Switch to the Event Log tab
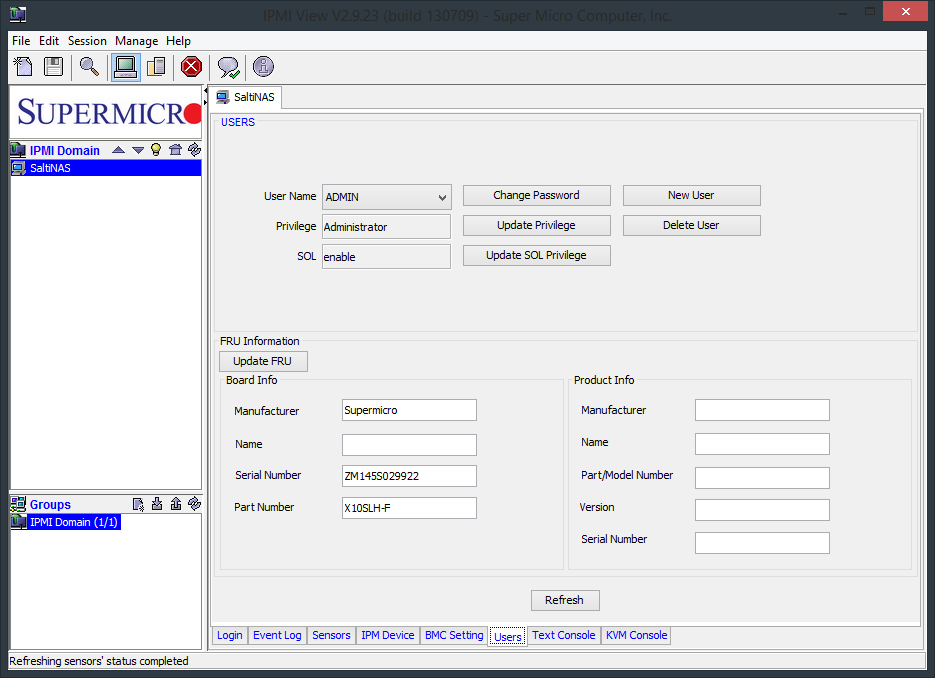 point(277,635)
